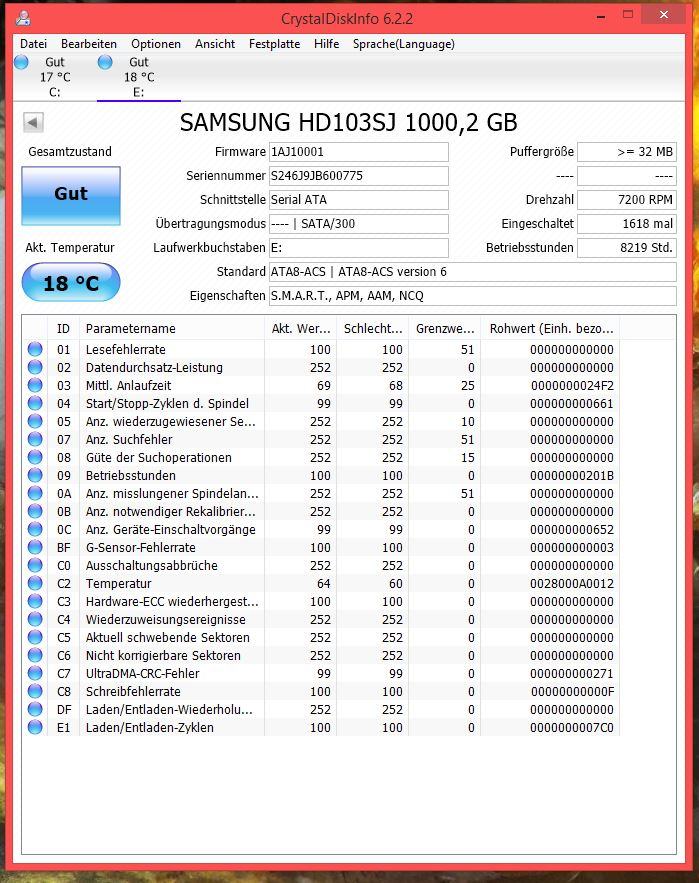Screen dimensions: 699x883
Task: Click the ID column header
Action: [x=64, y=328]
